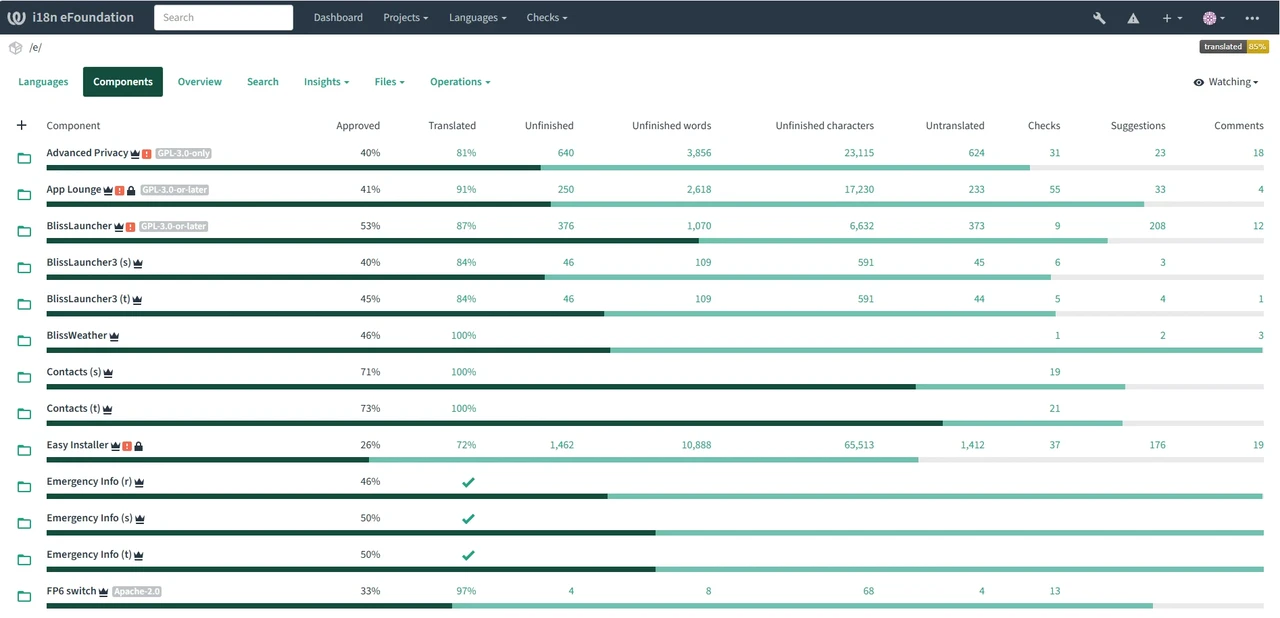This screenshot has height=618, width=1280.
Task: Open the Dashboard menu item
Action: [x=338, y=18]
